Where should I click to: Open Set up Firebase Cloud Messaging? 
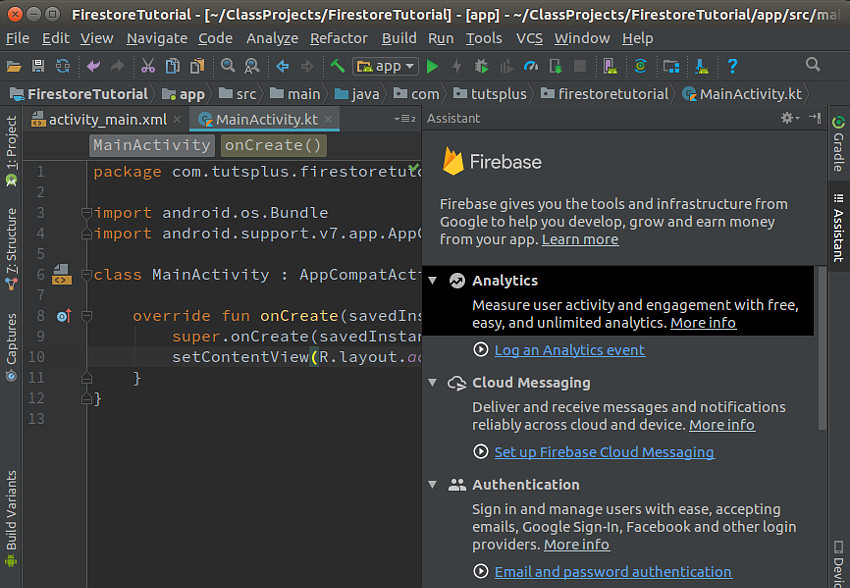point(604,452)
